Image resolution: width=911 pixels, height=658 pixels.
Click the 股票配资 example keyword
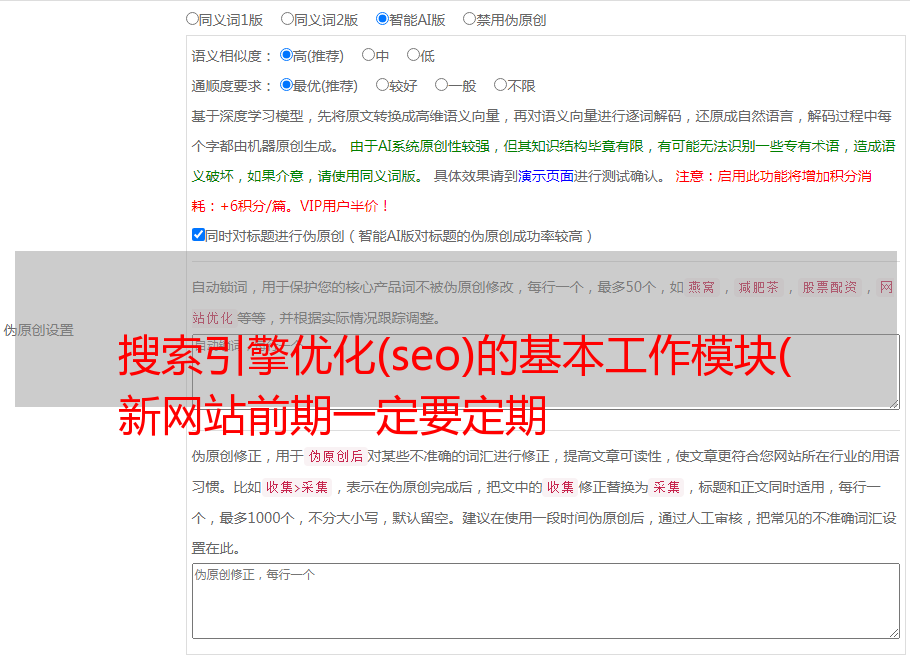pyautogui.click(x=830, y=287)
